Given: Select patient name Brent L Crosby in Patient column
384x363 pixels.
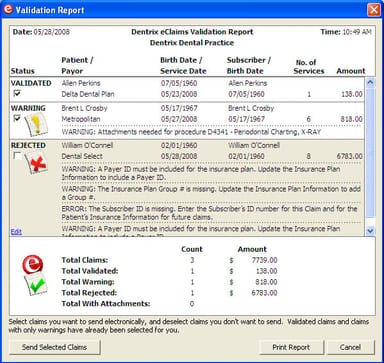Looking at the screenshot, I should (x=85, y=108).
